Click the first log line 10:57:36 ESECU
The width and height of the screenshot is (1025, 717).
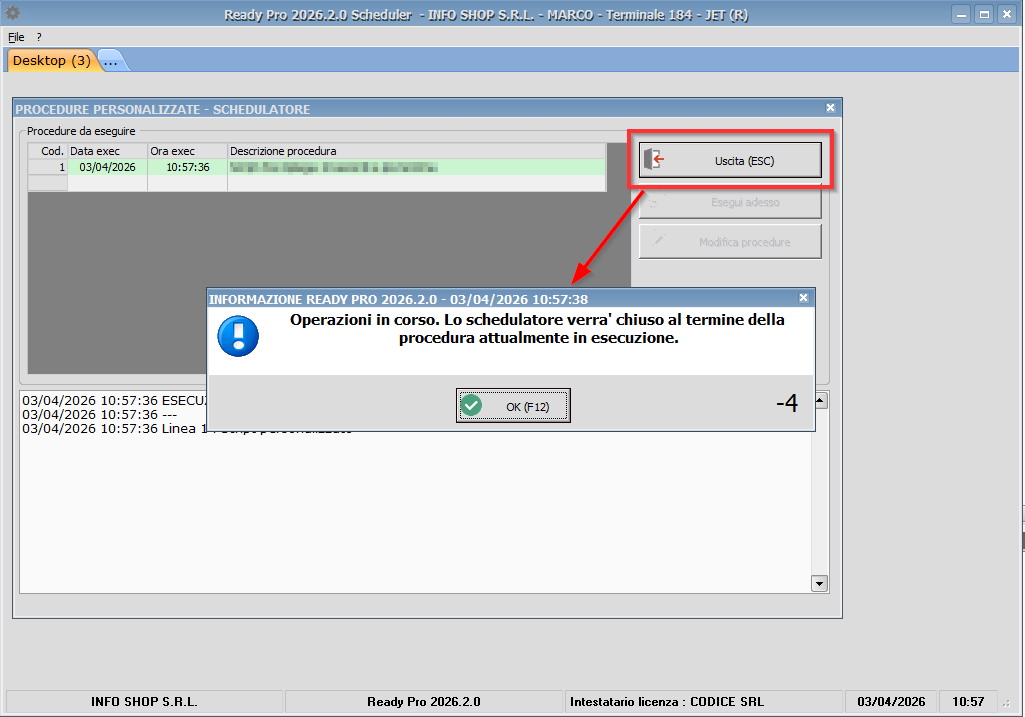tap(114, 400)
